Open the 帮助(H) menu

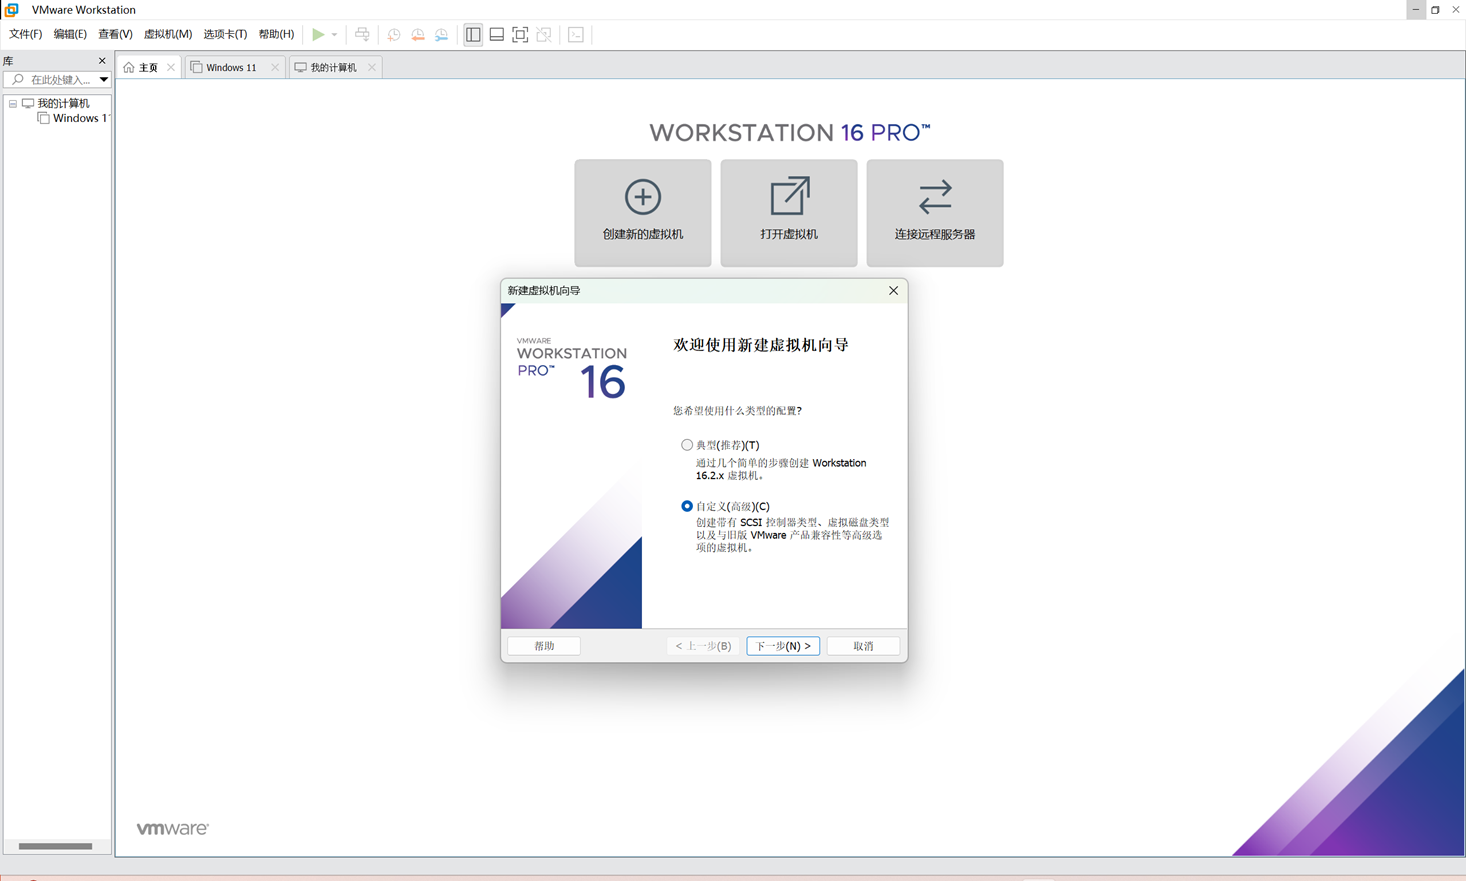276,34
